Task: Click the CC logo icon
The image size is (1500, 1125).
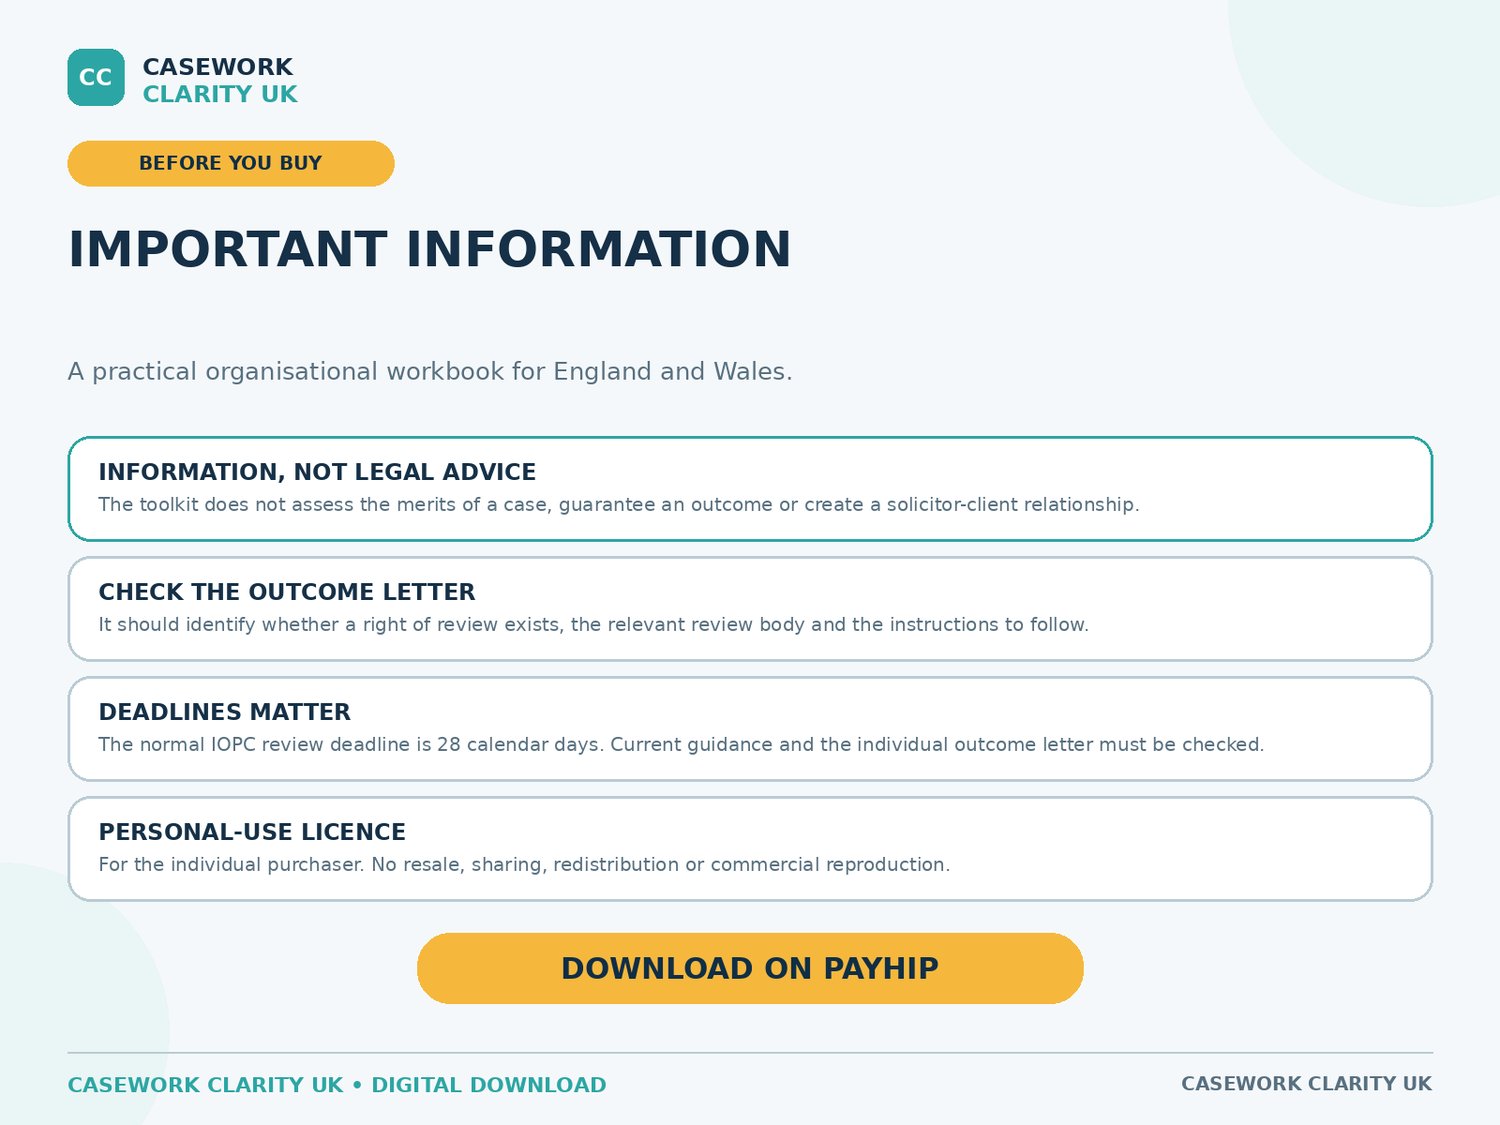Action: coord(96,77)
